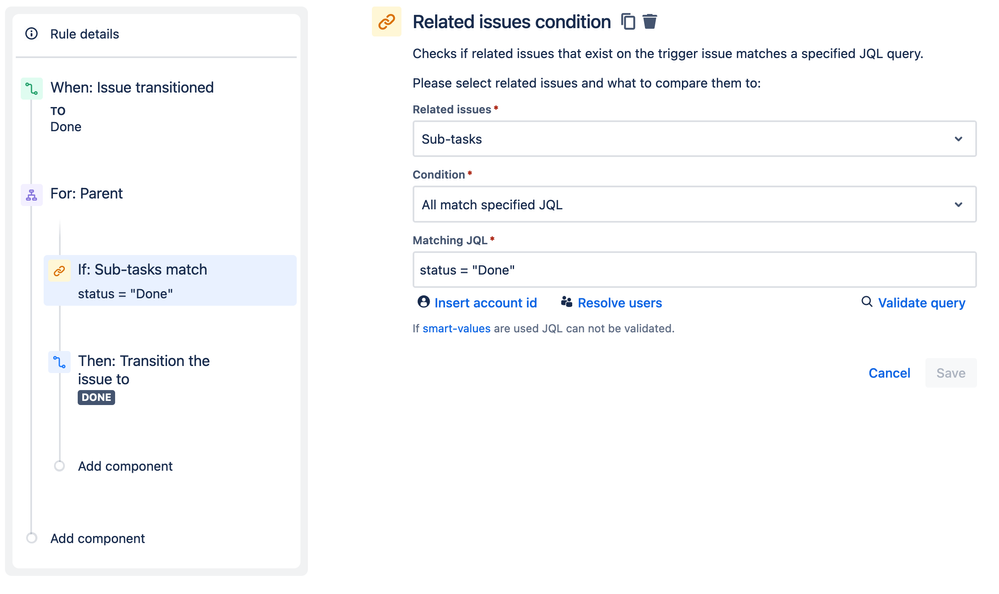Screen dimensions: 999x594
Task: Click Resolve users
Action: [x=611, y=303]
